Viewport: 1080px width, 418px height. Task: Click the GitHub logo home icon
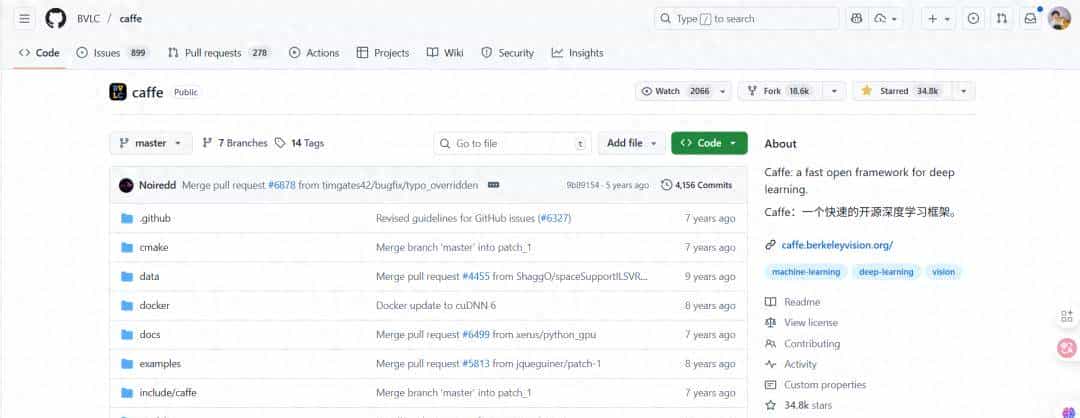click(x=56, y=18)
